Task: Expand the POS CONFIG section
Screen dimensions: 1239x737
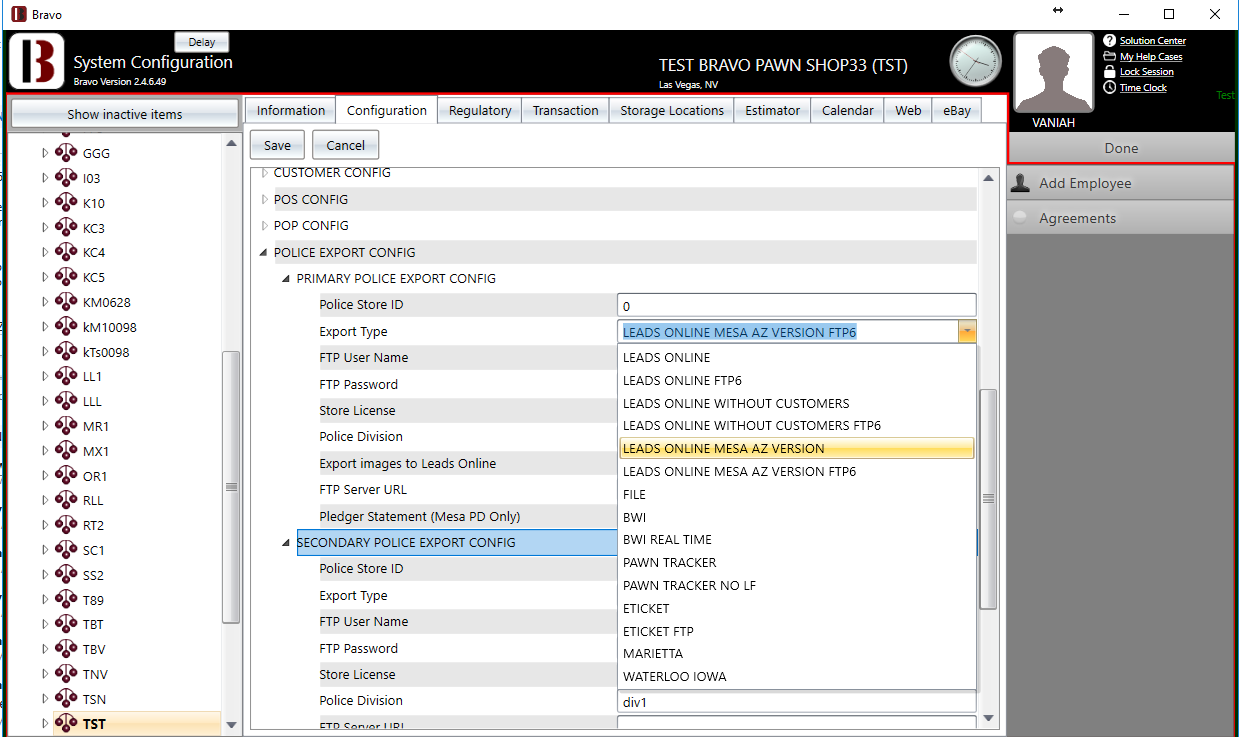Action: (x=264, y=199)
